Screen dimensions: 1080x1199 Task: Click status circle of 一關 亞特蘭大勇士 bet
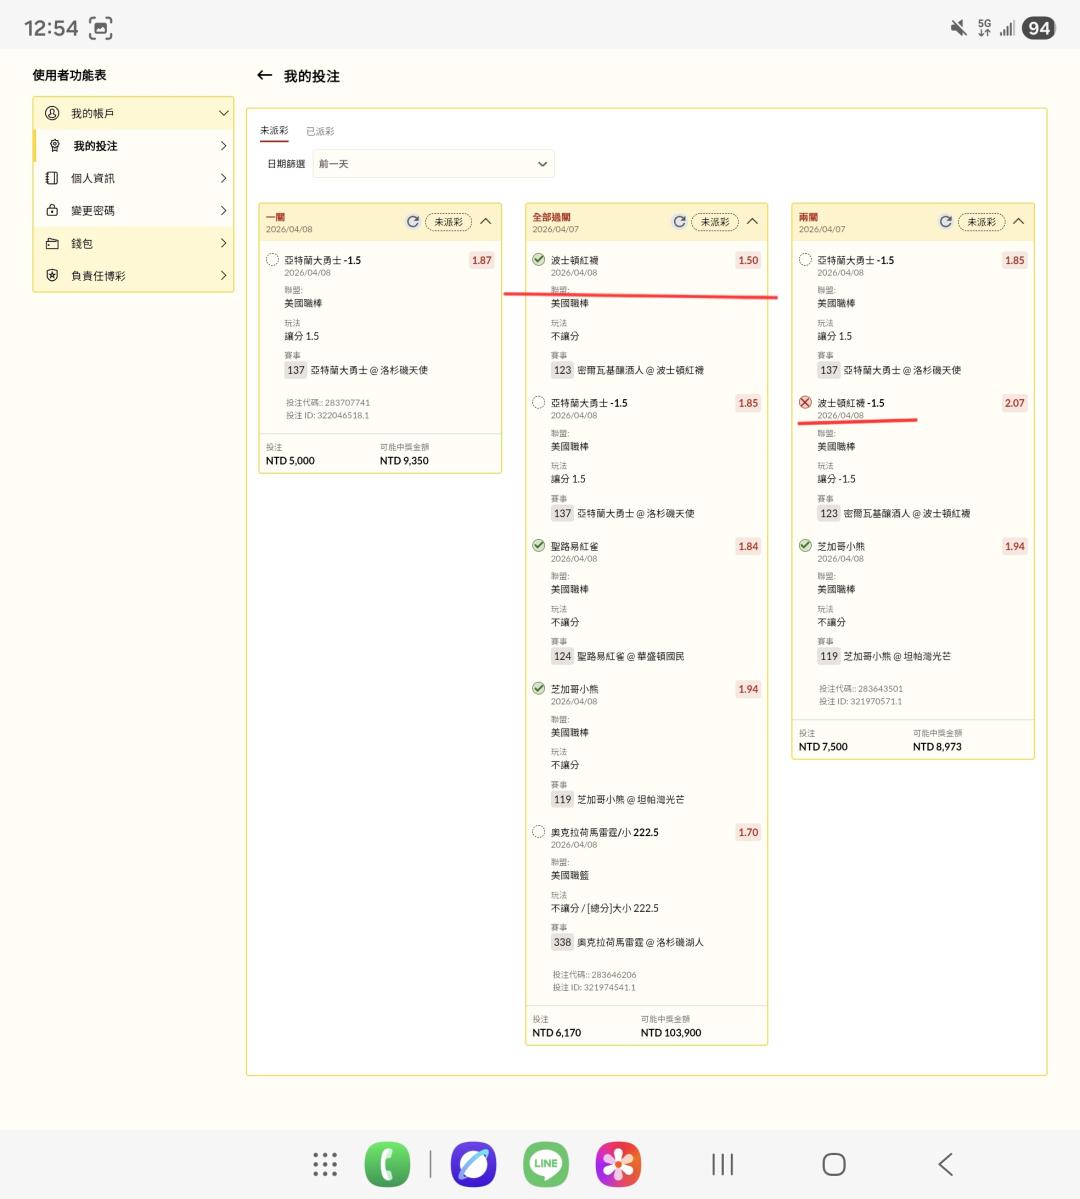(272, 260)
